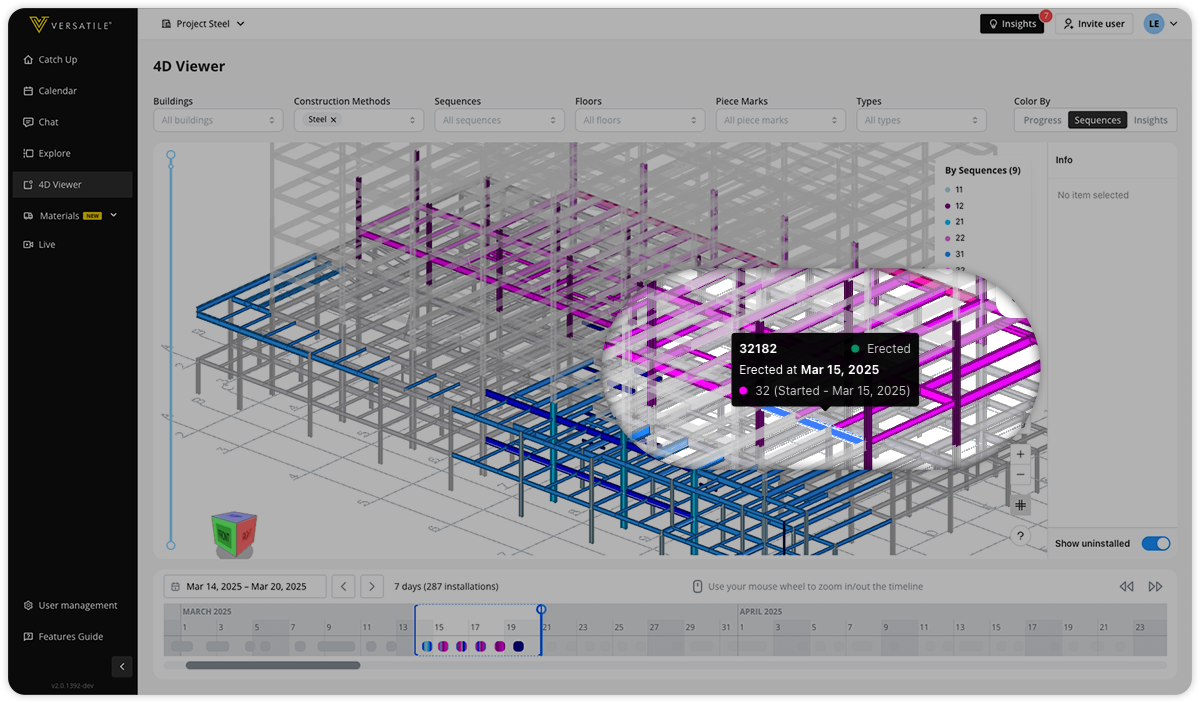Color the model by Sequences
1200x703 pixels.
point(1097,120)
